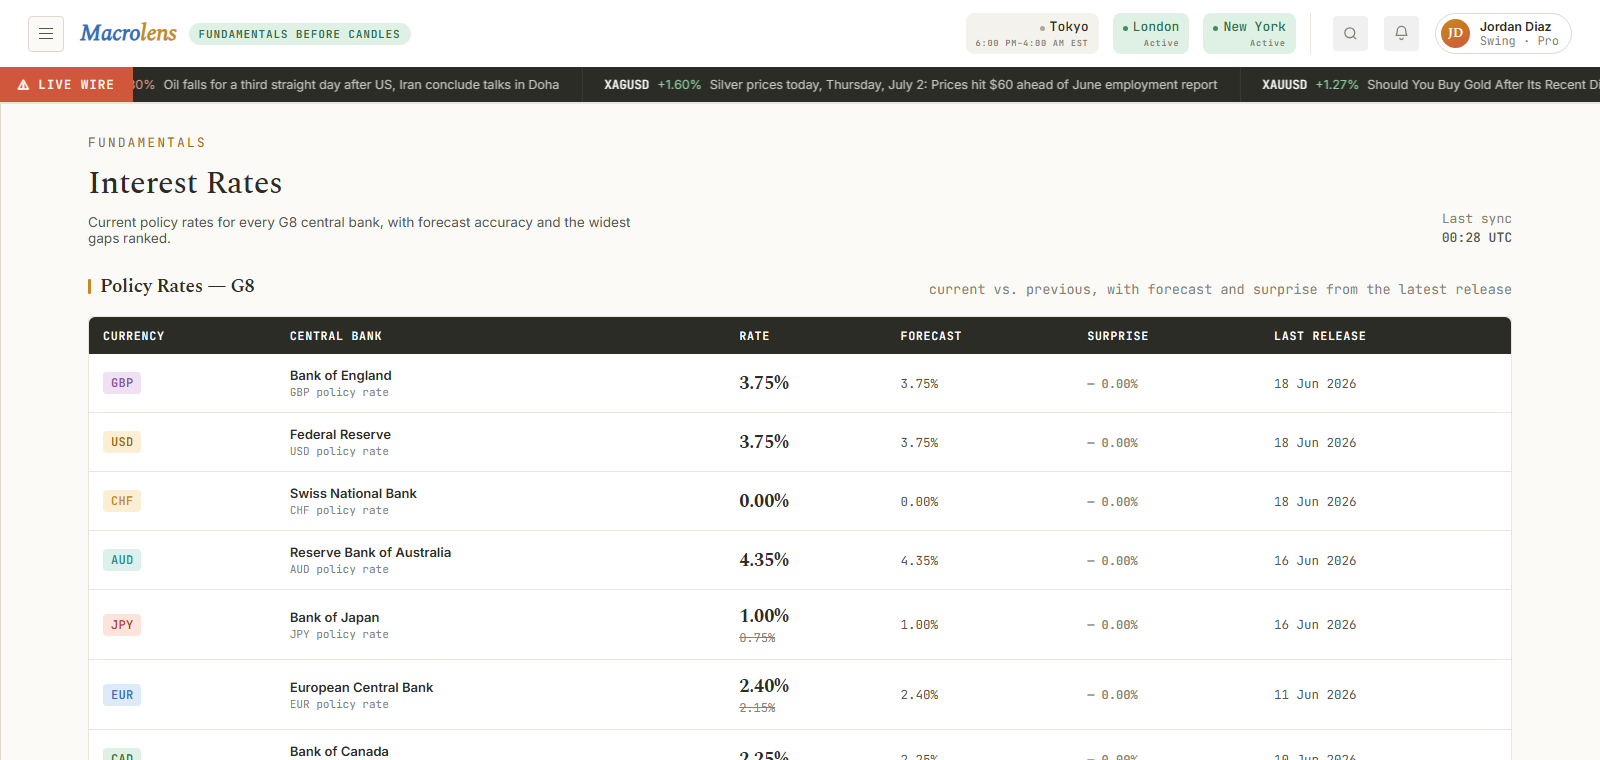
Task: Open the XAGUSD silver prices headline
Action: tap(910, 85)
